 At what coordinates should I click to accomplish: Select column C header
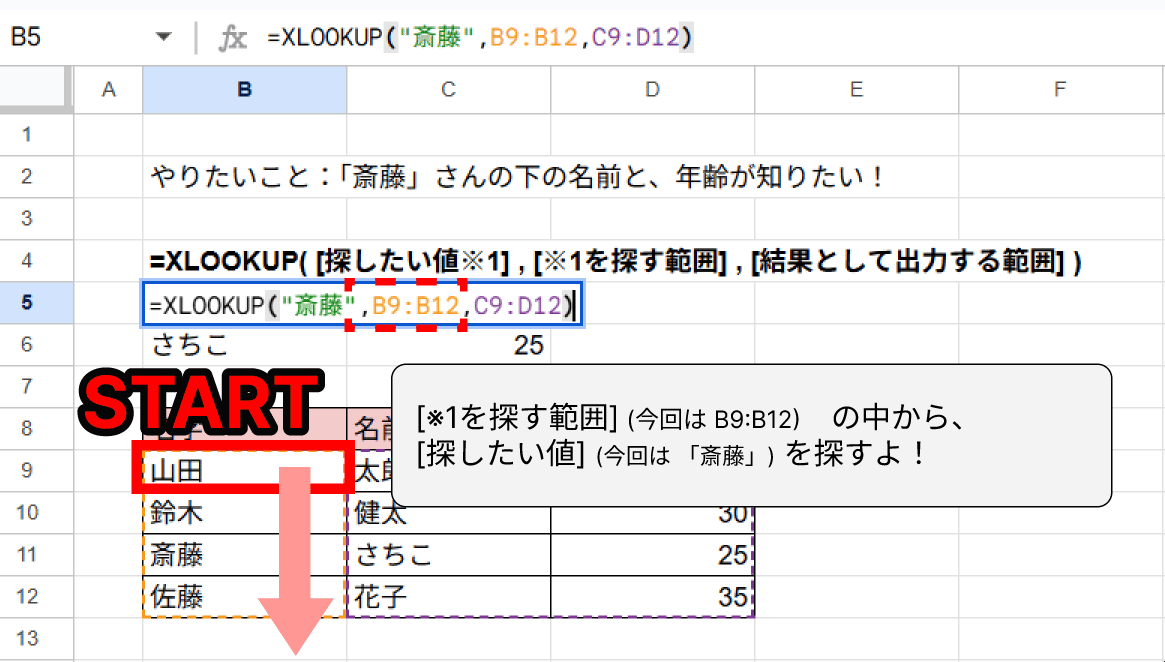(448, 90)
